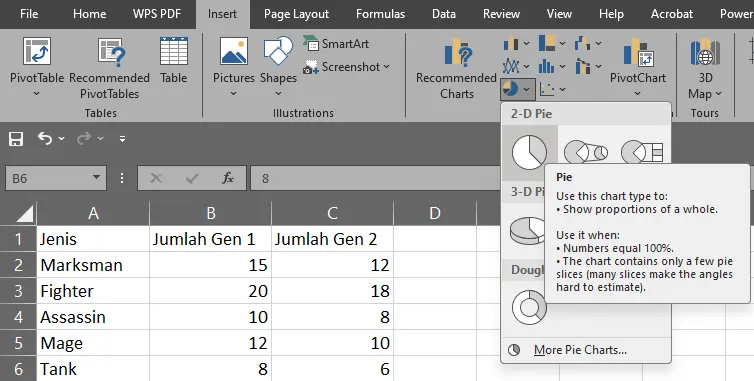Save the workbook with the floppy icon
The height and width of the screenshot is (381, 754).
point(16,139)
